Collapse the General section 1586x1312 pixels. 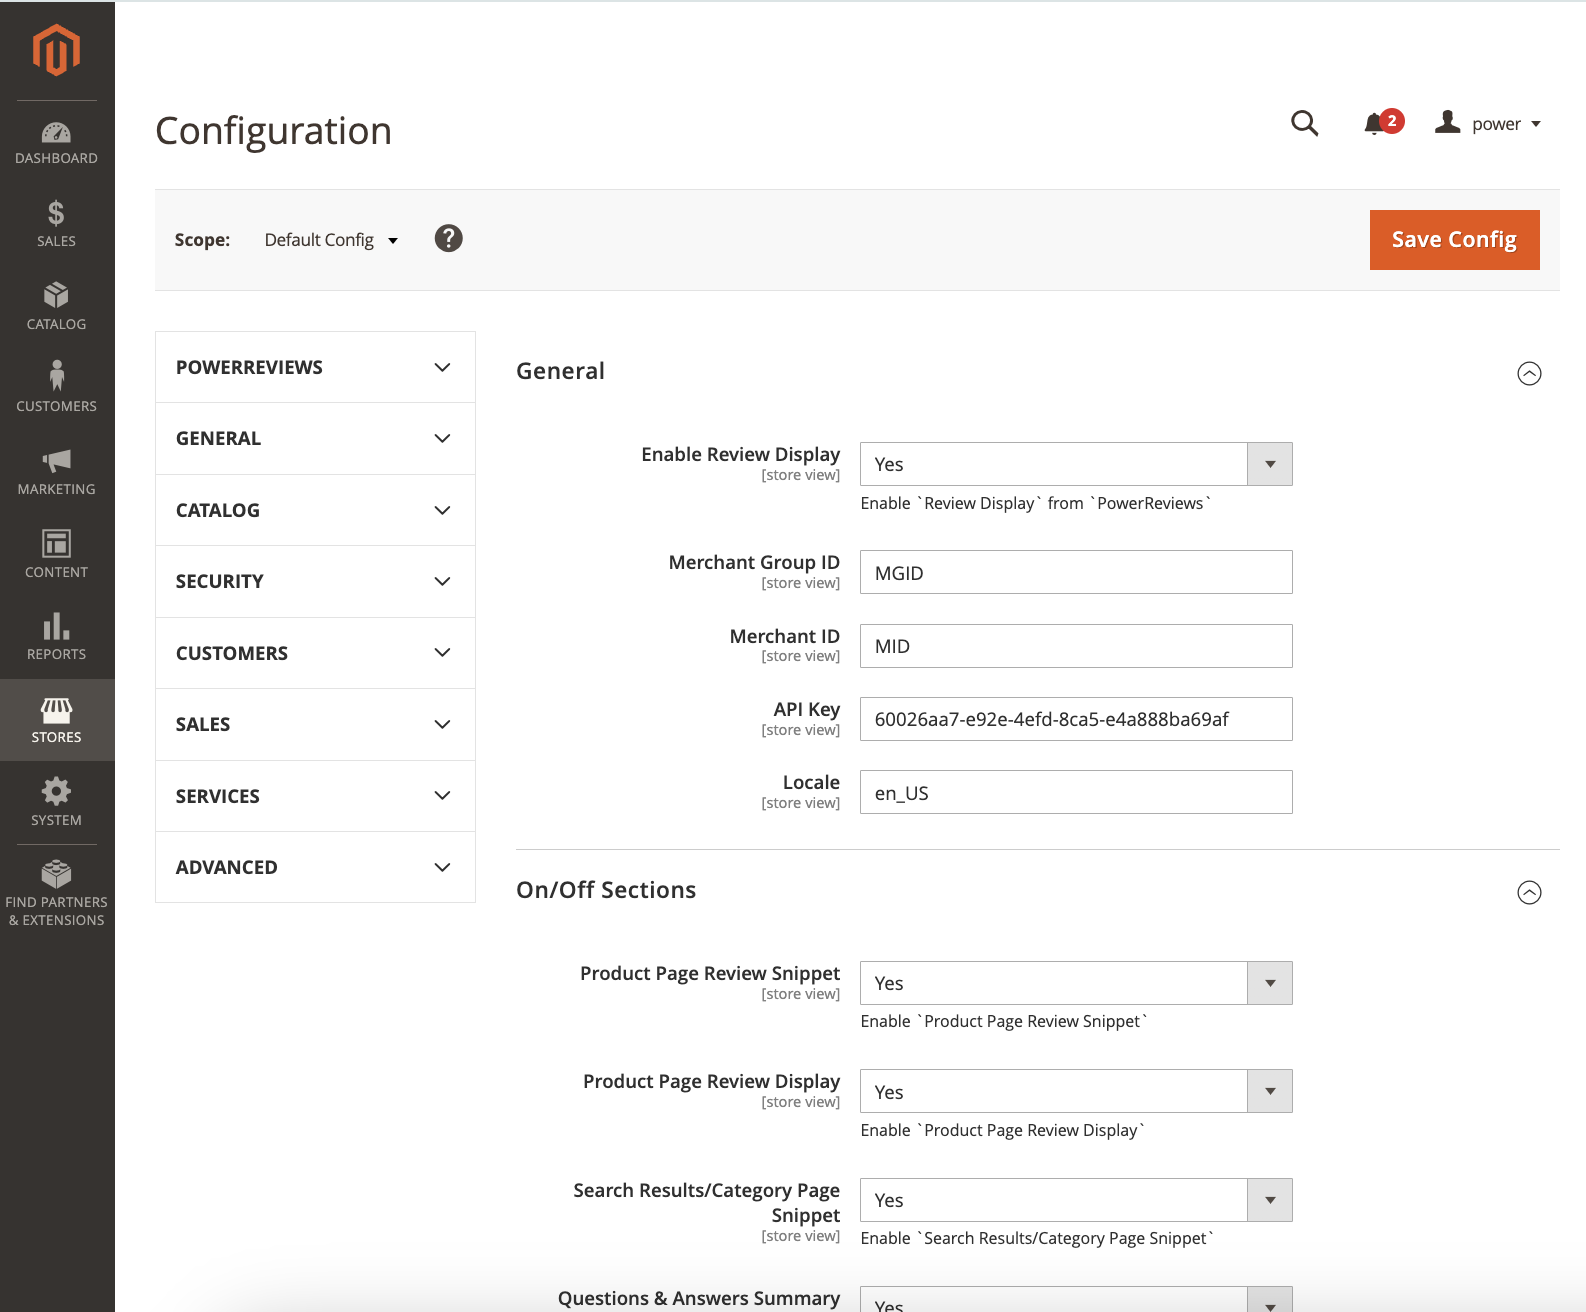pos(1529,373)
